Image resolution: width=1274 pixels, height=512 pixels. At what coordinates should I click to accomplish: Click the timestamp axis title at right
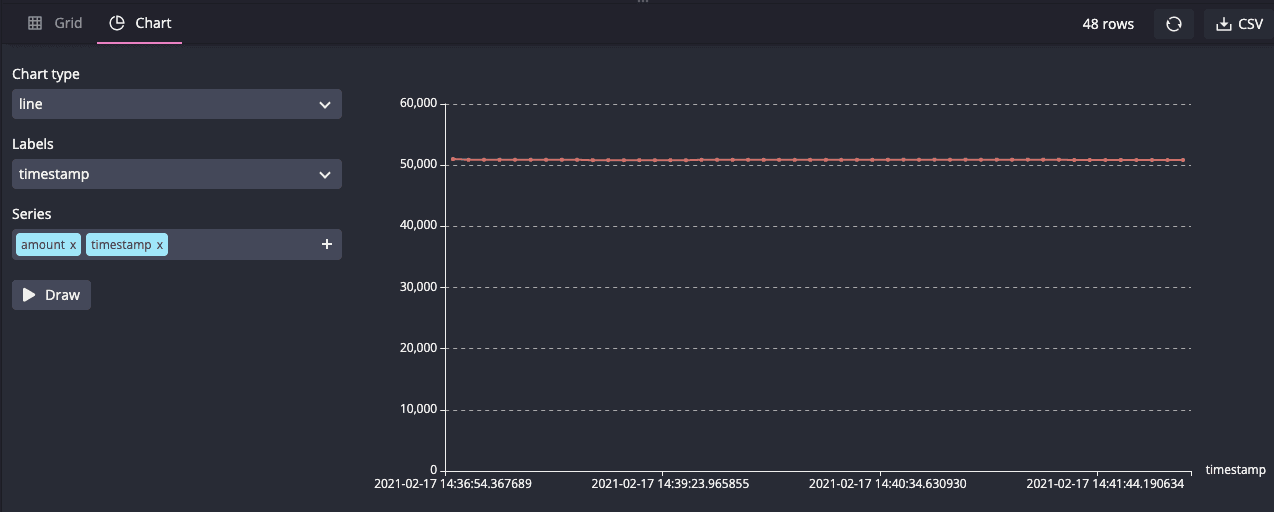tap(1235, 470)
